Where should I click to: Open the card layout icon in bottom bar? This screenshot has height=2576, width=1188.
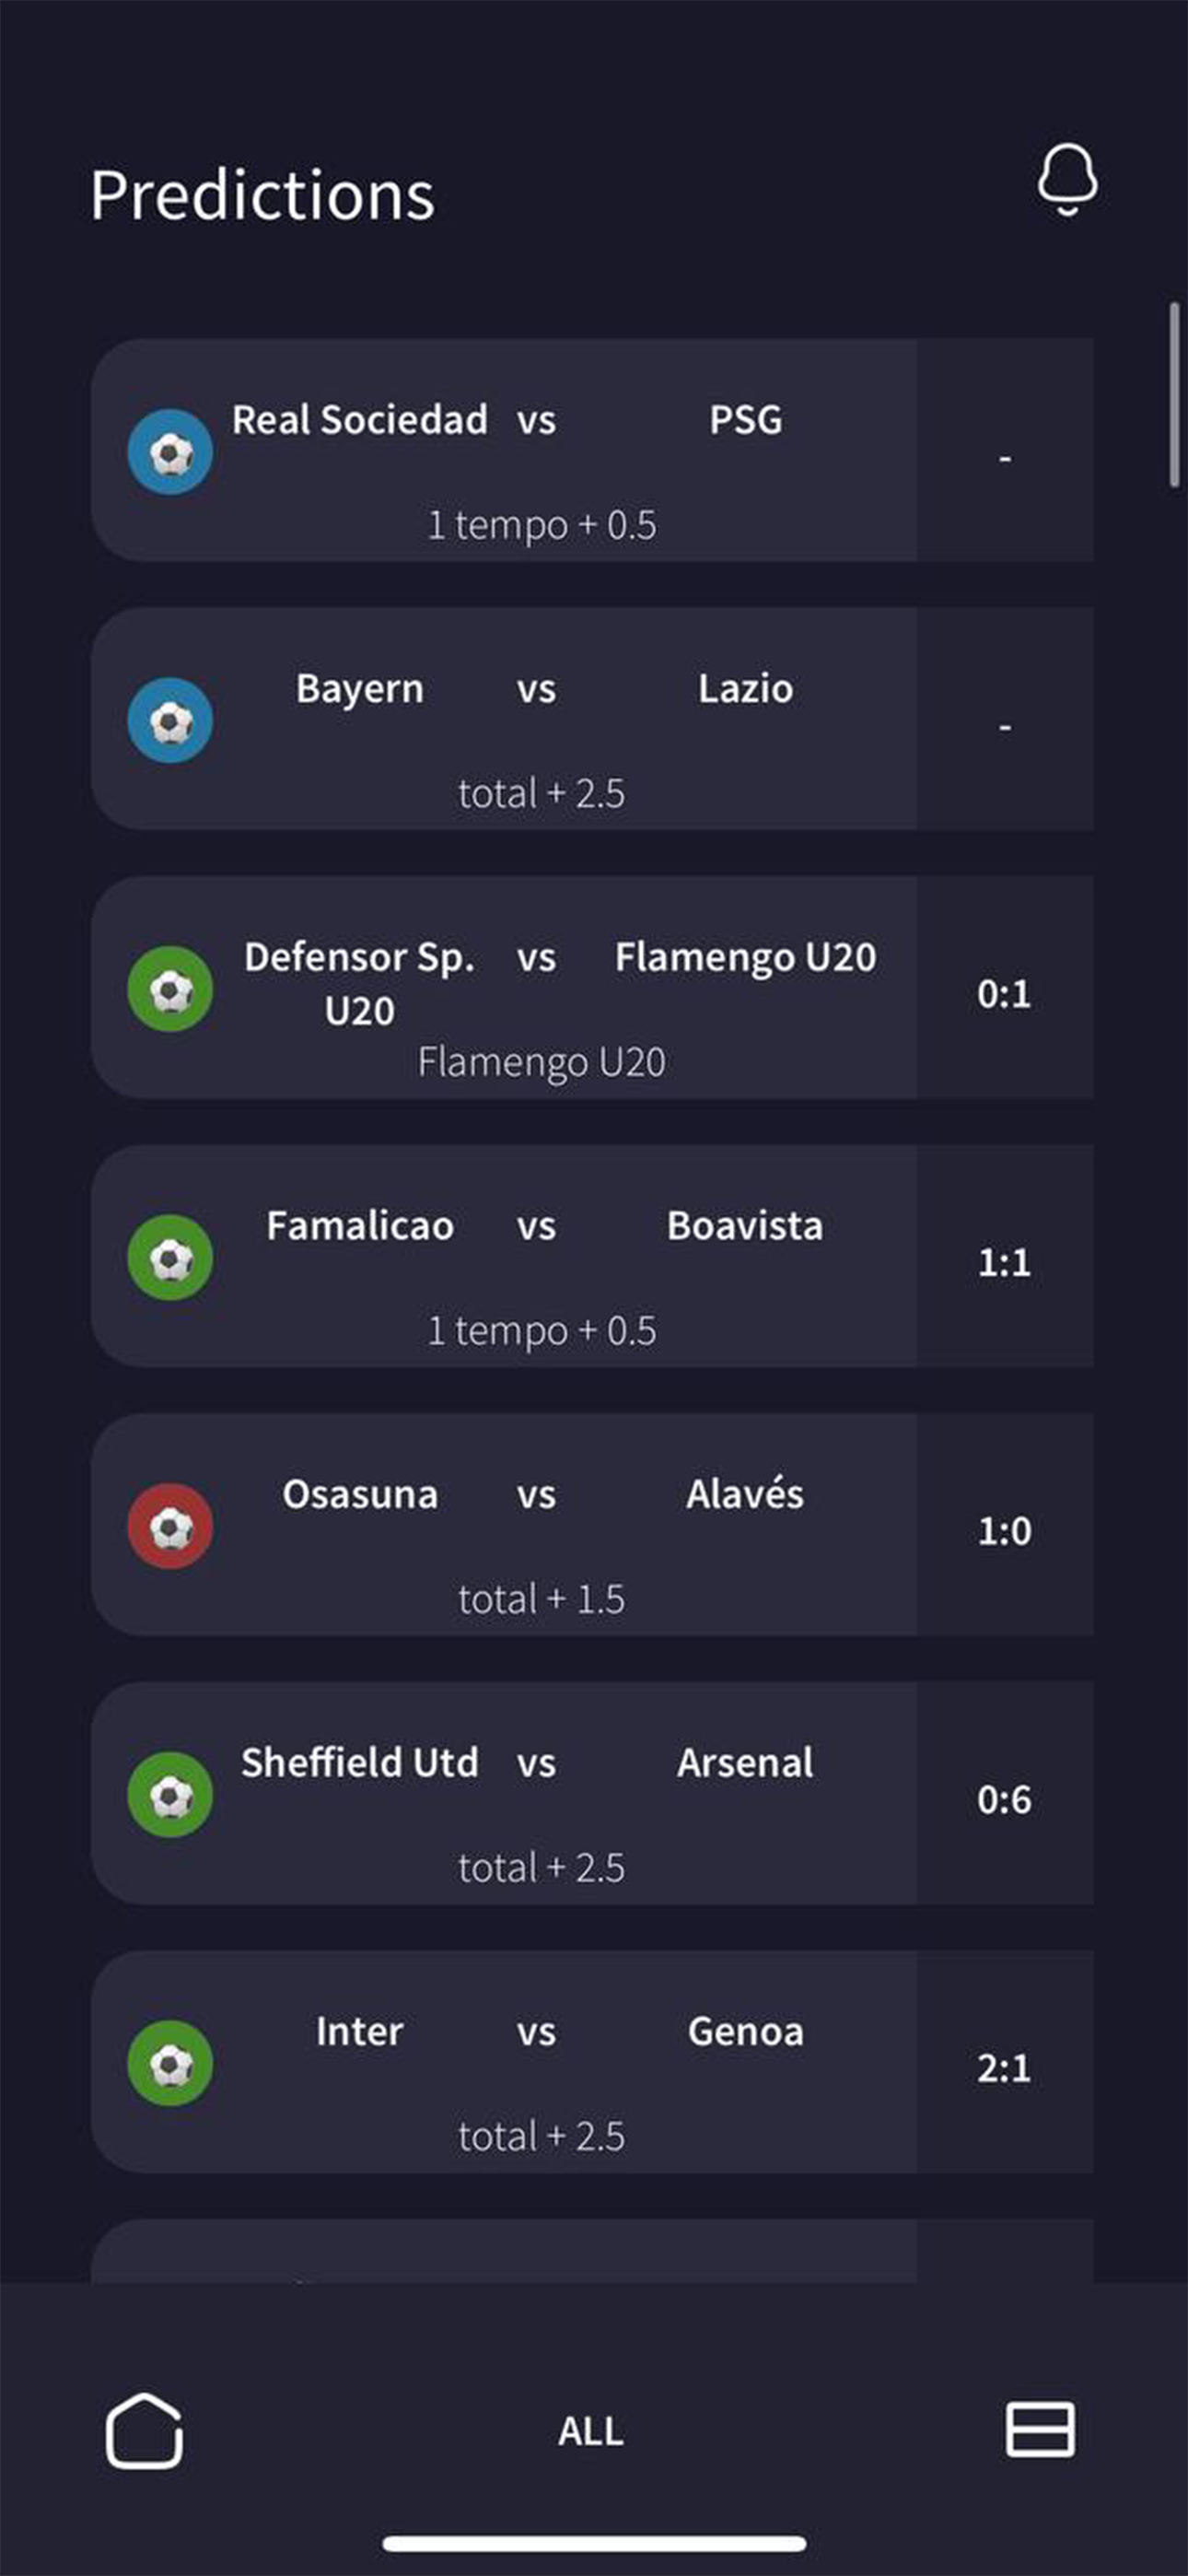(1040, 2429)
